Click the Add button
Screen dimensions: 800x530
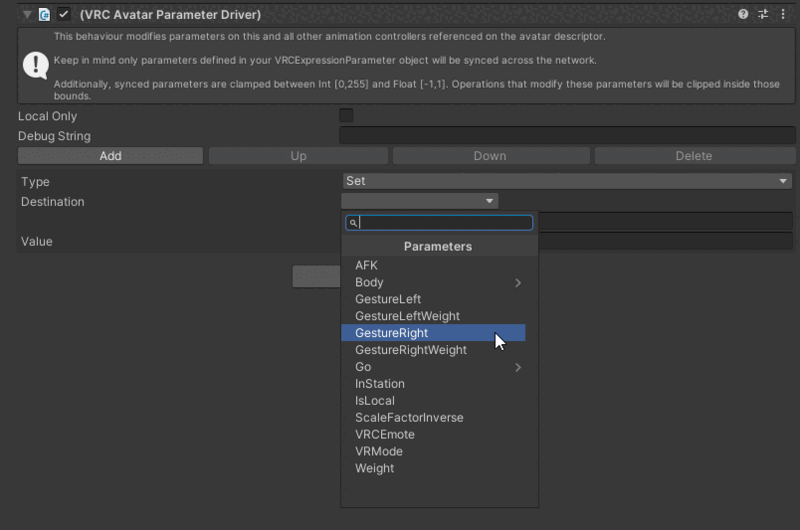pyautogui.click(x=110, y=156)
